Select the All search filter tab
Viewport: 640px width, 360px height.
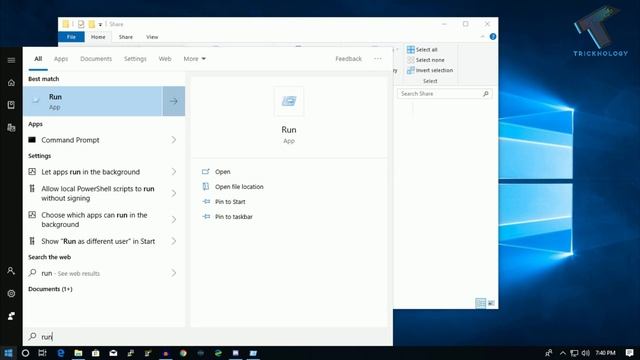coord(38,59)
